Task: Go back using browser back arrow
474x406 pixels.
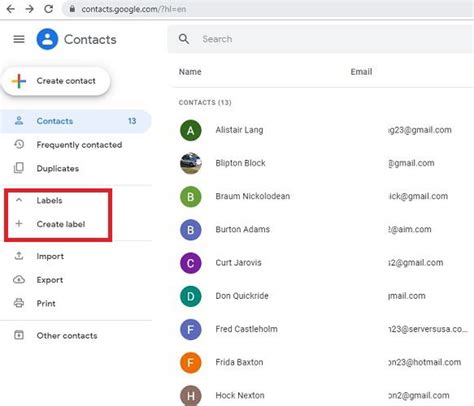Action: 11,9
